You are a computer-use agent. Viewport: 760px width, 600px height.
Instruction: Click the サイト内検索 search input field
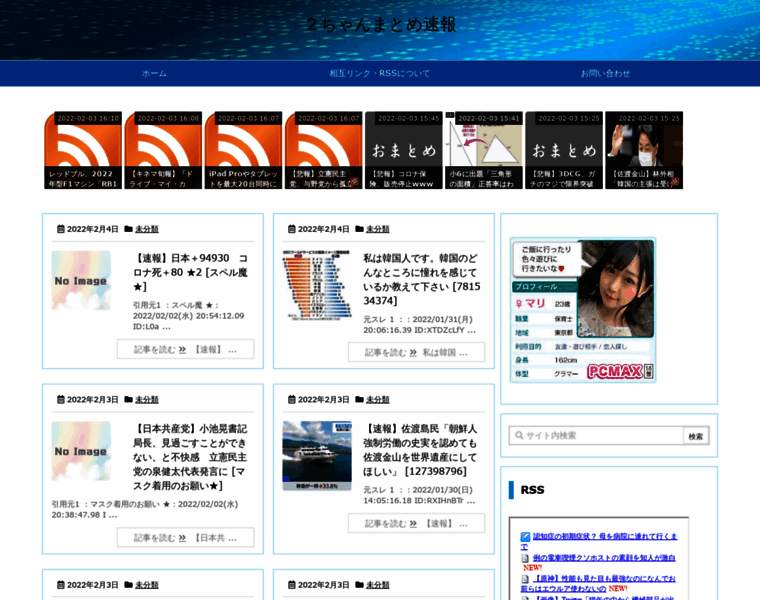point(597,436)
